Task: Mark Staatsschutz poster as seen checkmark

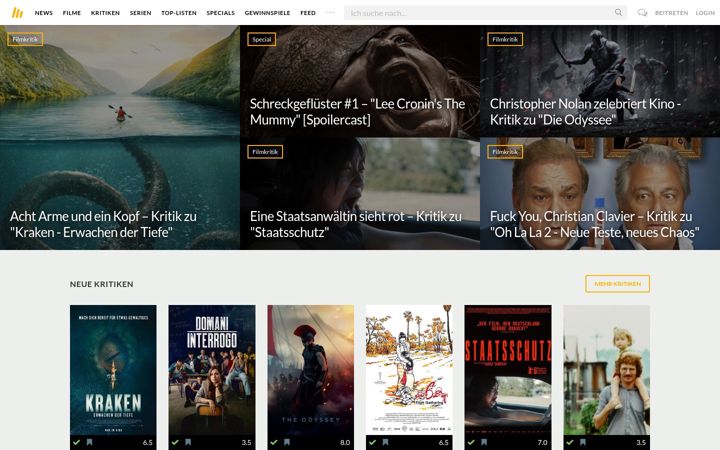Action: coord(471,442)
